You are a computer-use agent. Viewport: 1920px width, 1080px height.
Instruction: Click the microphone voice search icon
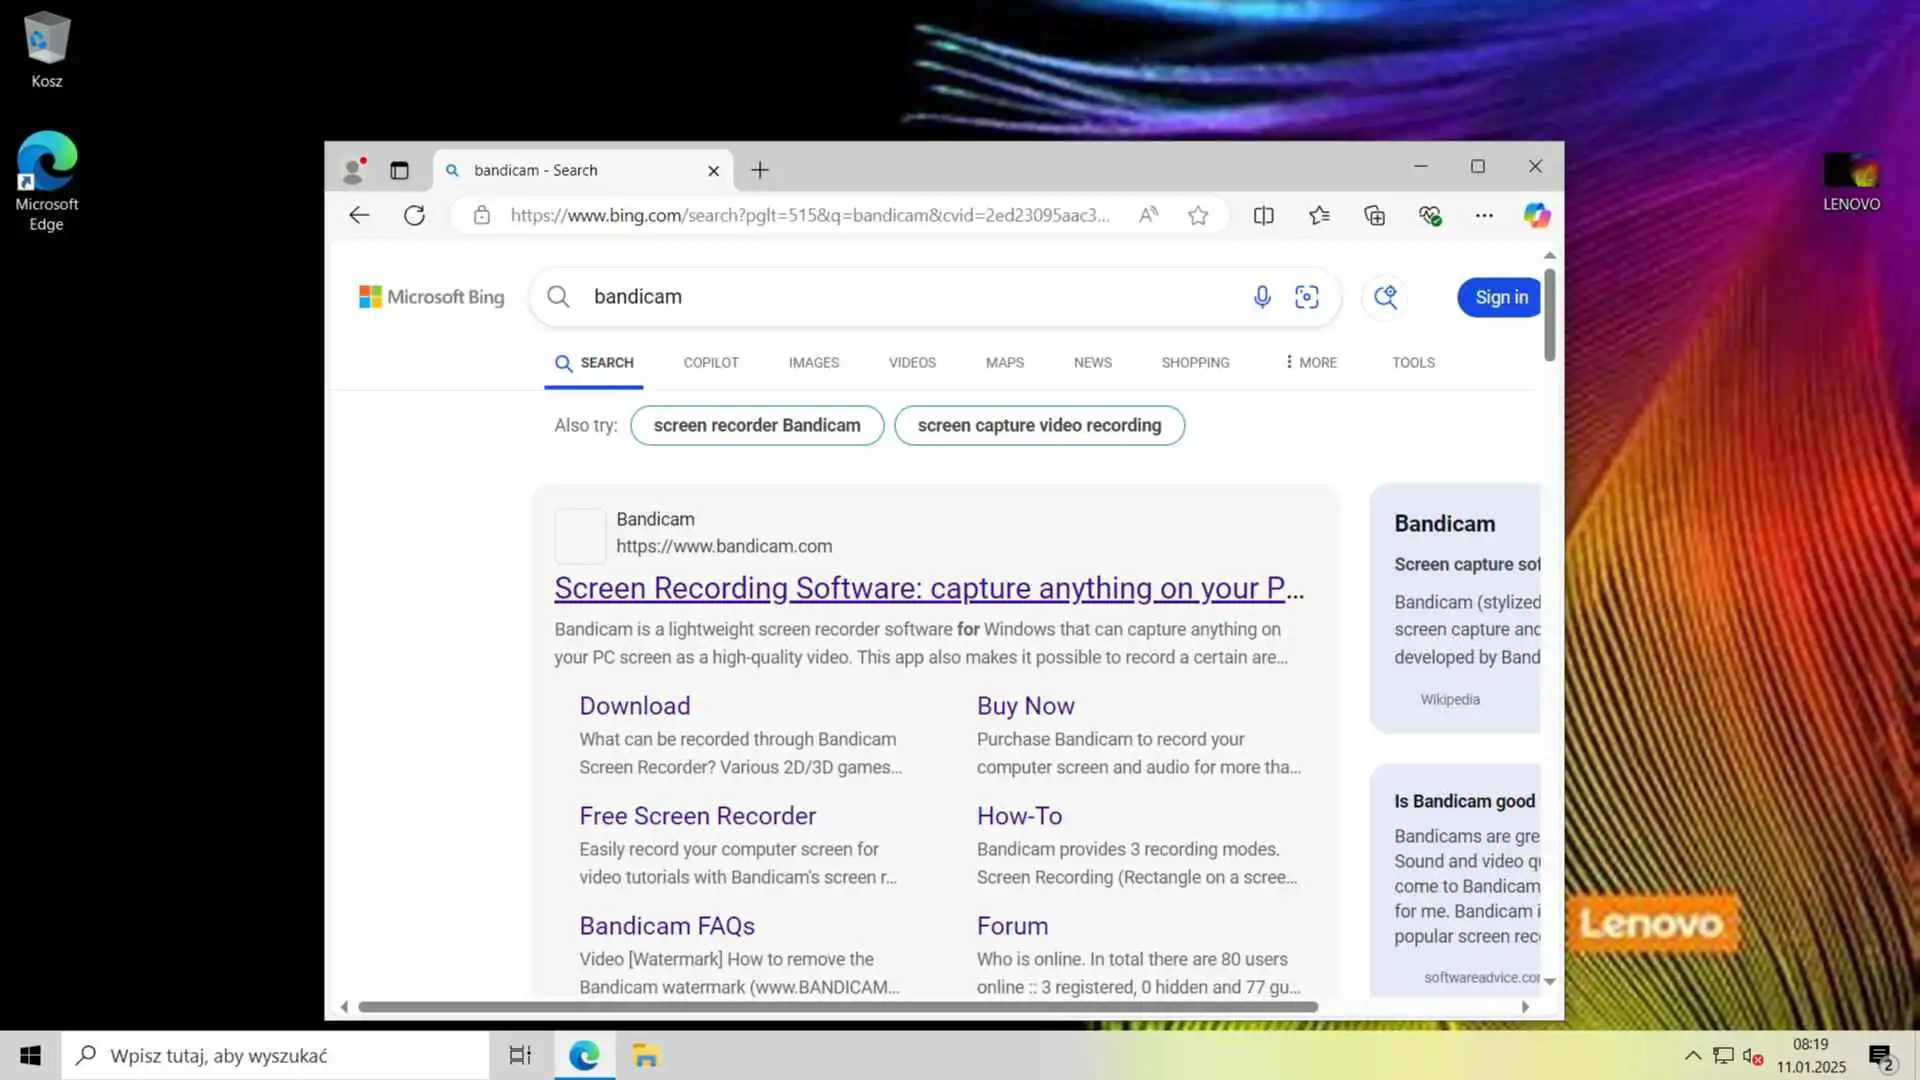pyautogui.click(x=1262, y=297)
